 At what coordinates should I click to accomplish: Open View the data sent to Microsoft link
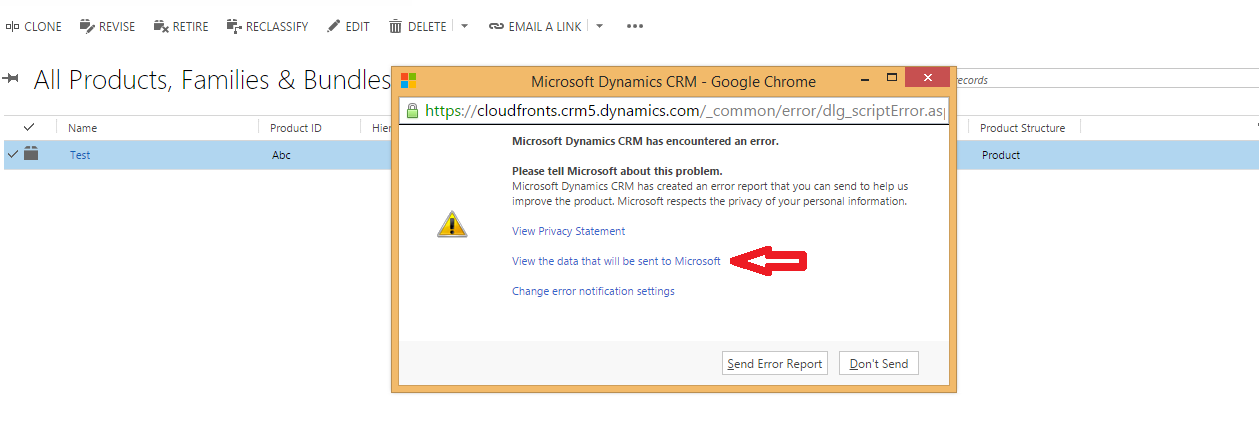[616, 261]
